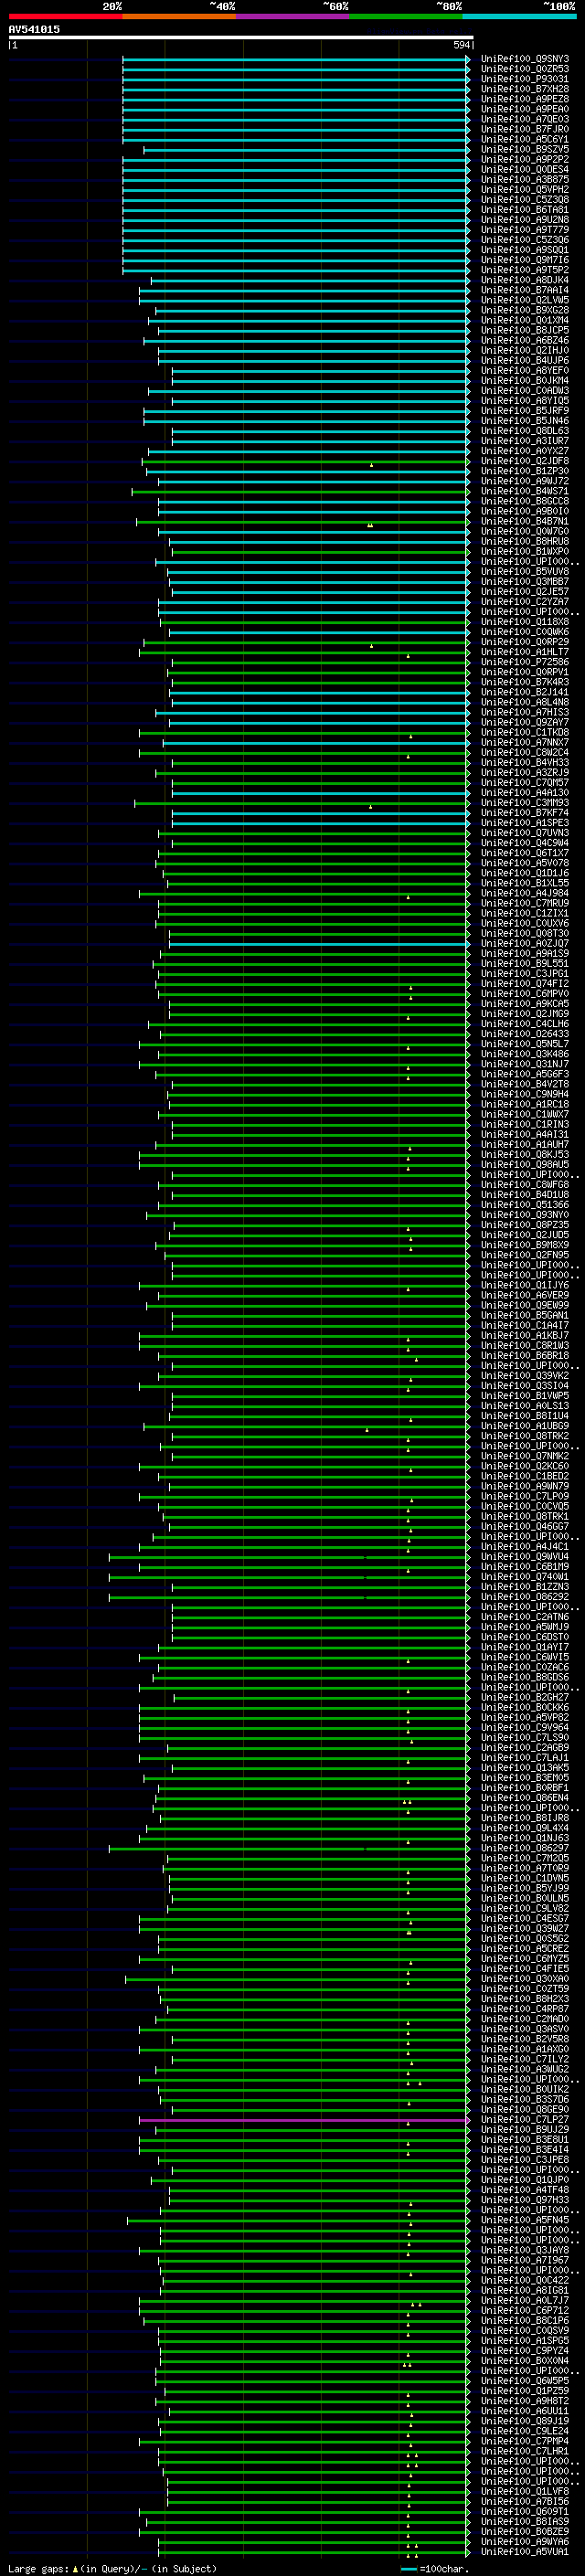Image resolution: width=585 pixels, height=2576 pixels.
Task: Select label UniRef100_A6BZ46
Action: point(524,341)
